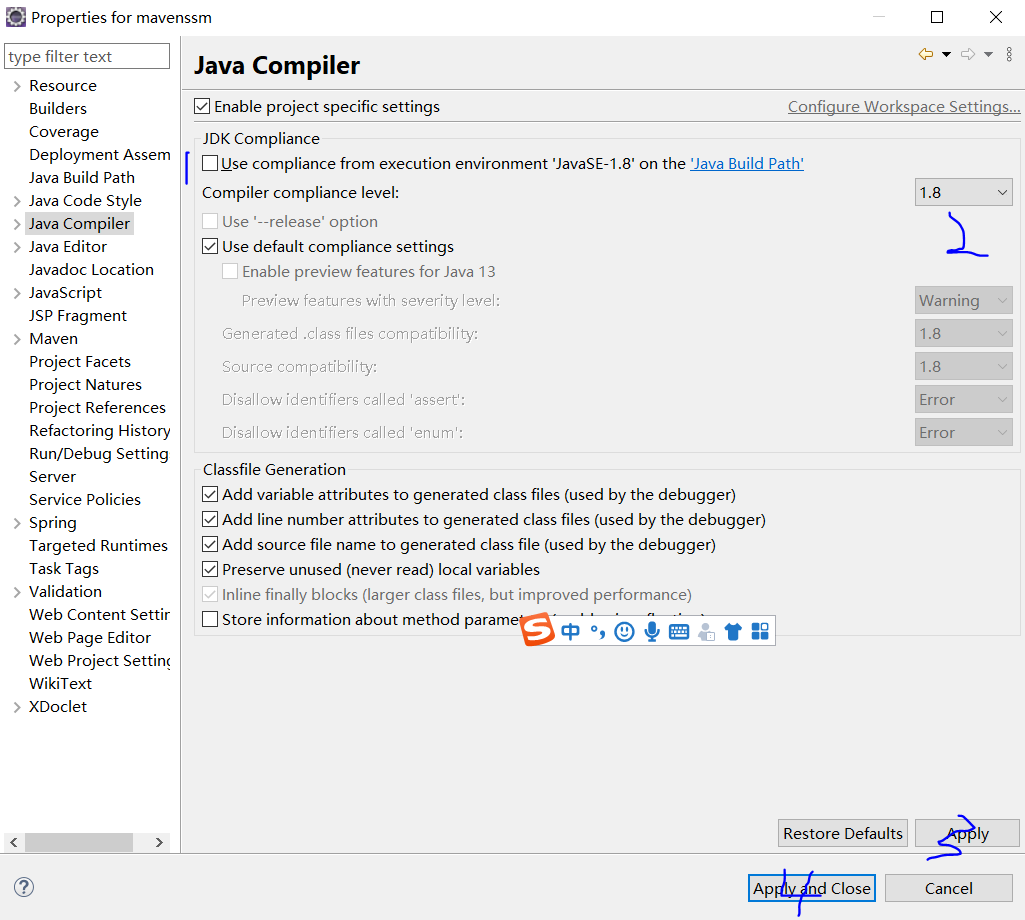Image resolution: width=1025 pixels, height=920 pixels.
Task: Open Project Facets page
Action: click(x=80, y=362)
